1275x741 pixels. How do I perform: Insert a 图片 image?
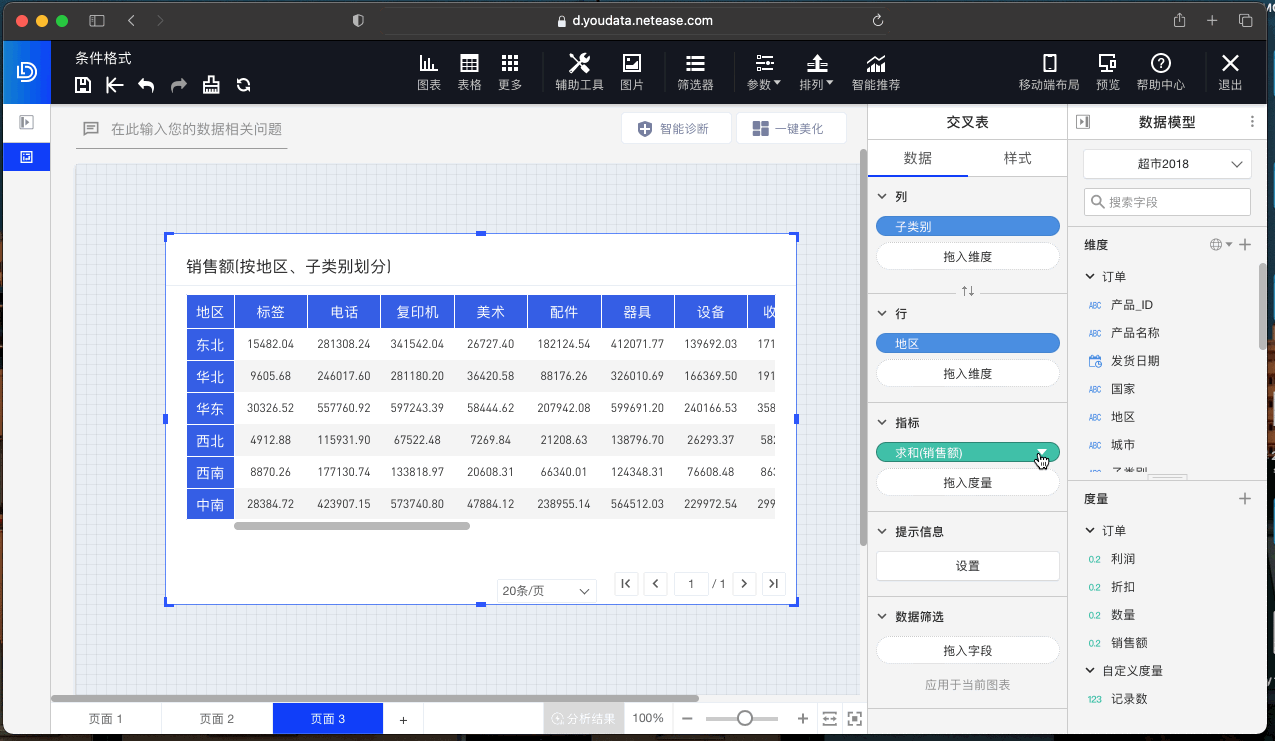point(632,72)
